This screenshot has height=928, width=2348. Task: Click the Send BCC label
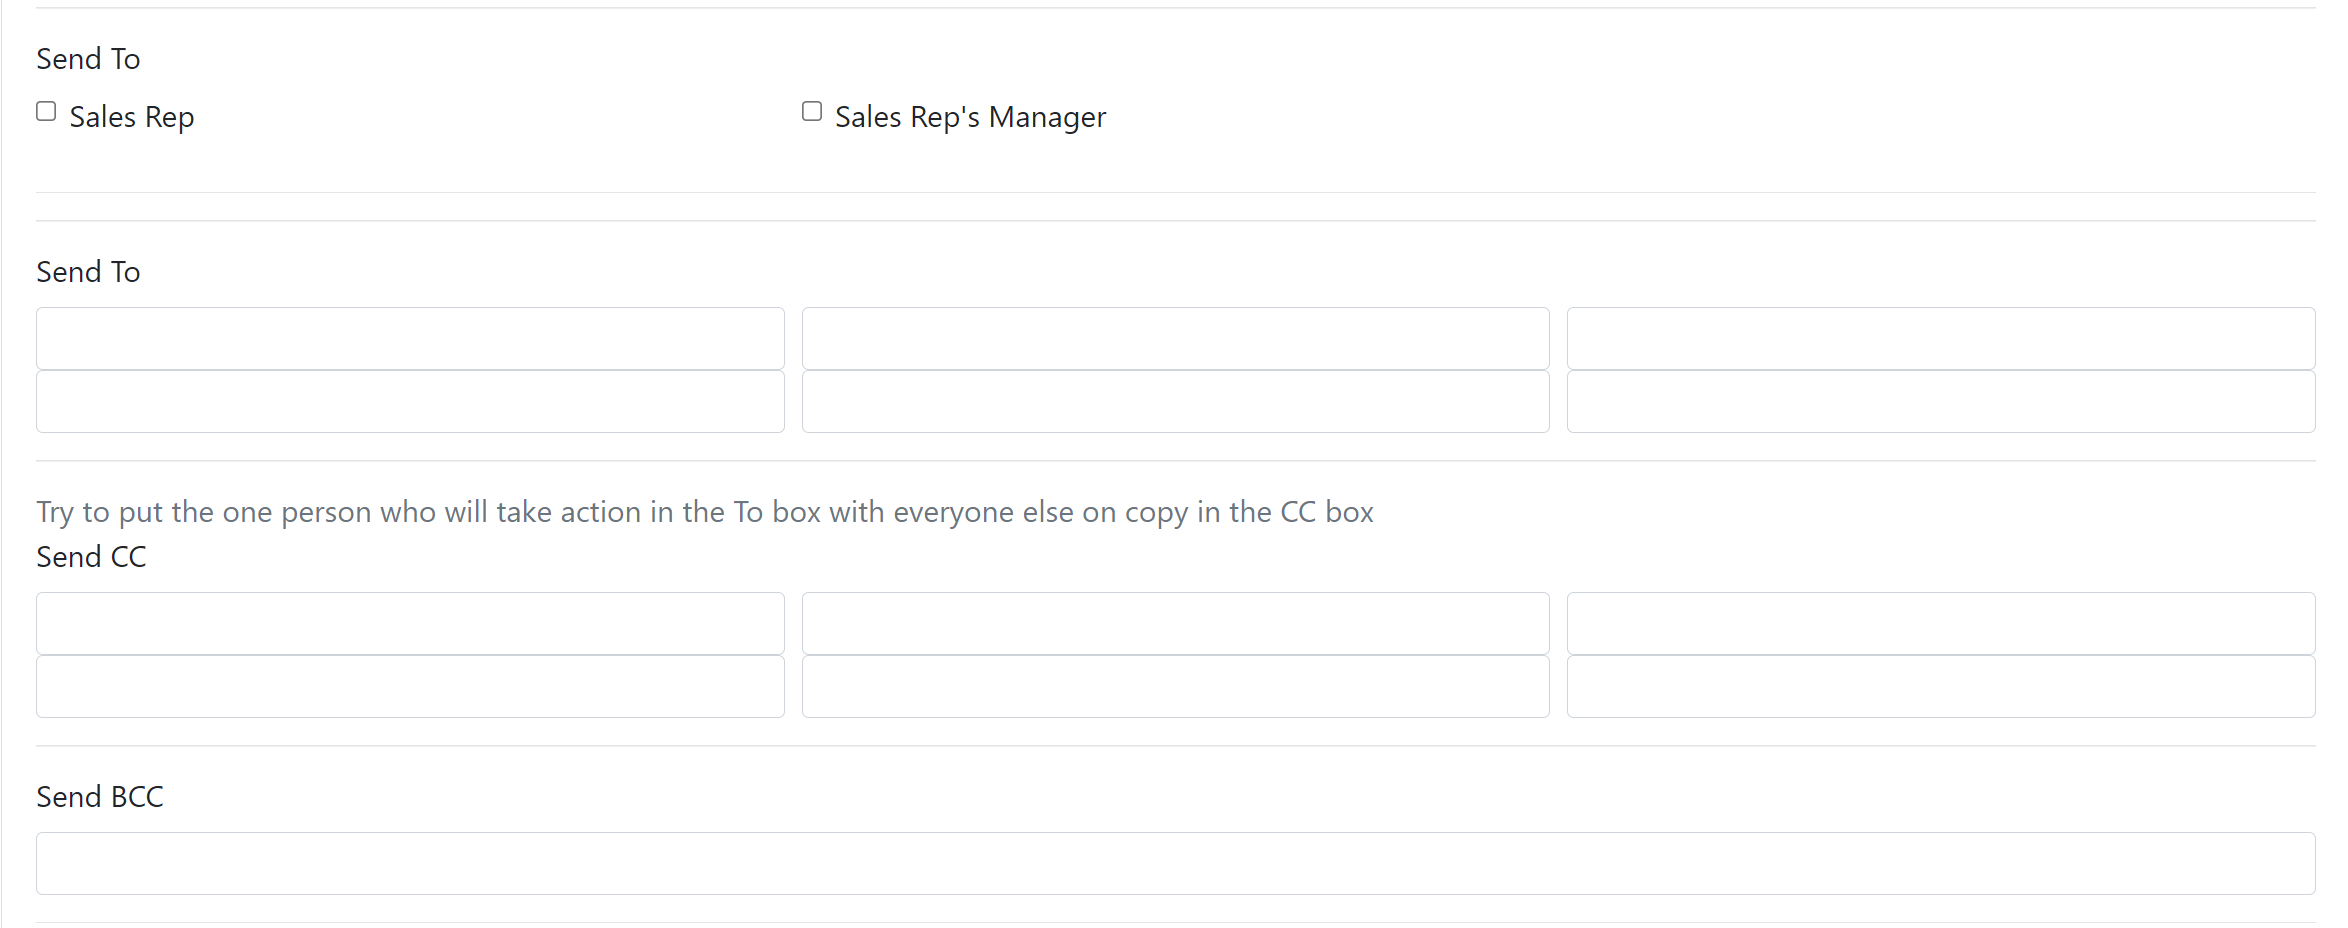coord(100,797)
